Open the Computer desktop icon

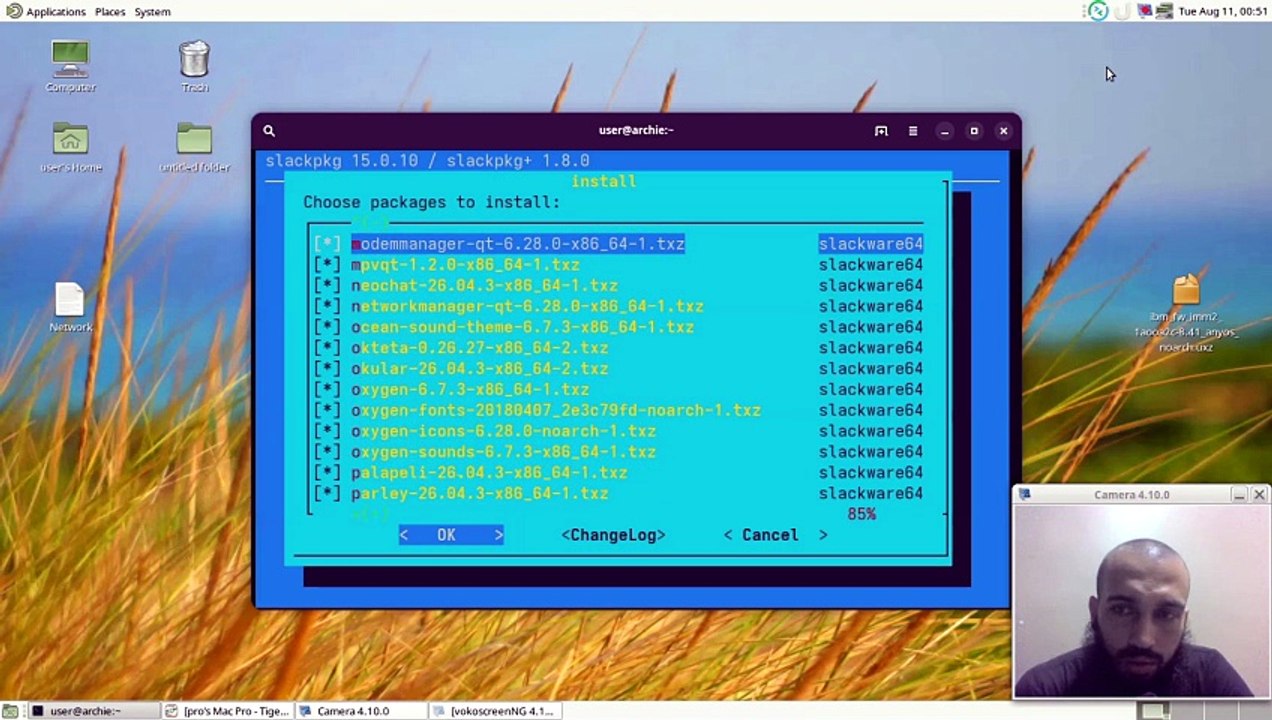tap(70, 66)
